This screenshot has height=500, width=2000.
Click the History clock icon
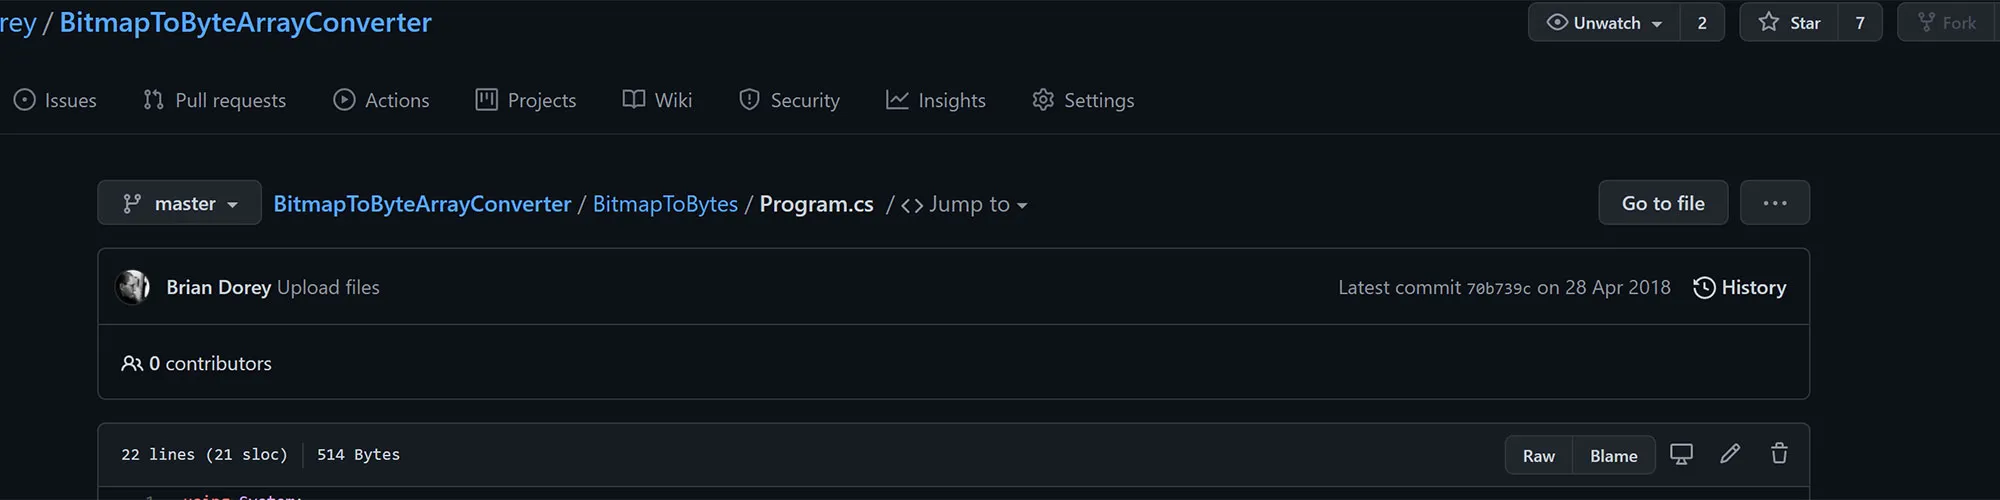1704,288
